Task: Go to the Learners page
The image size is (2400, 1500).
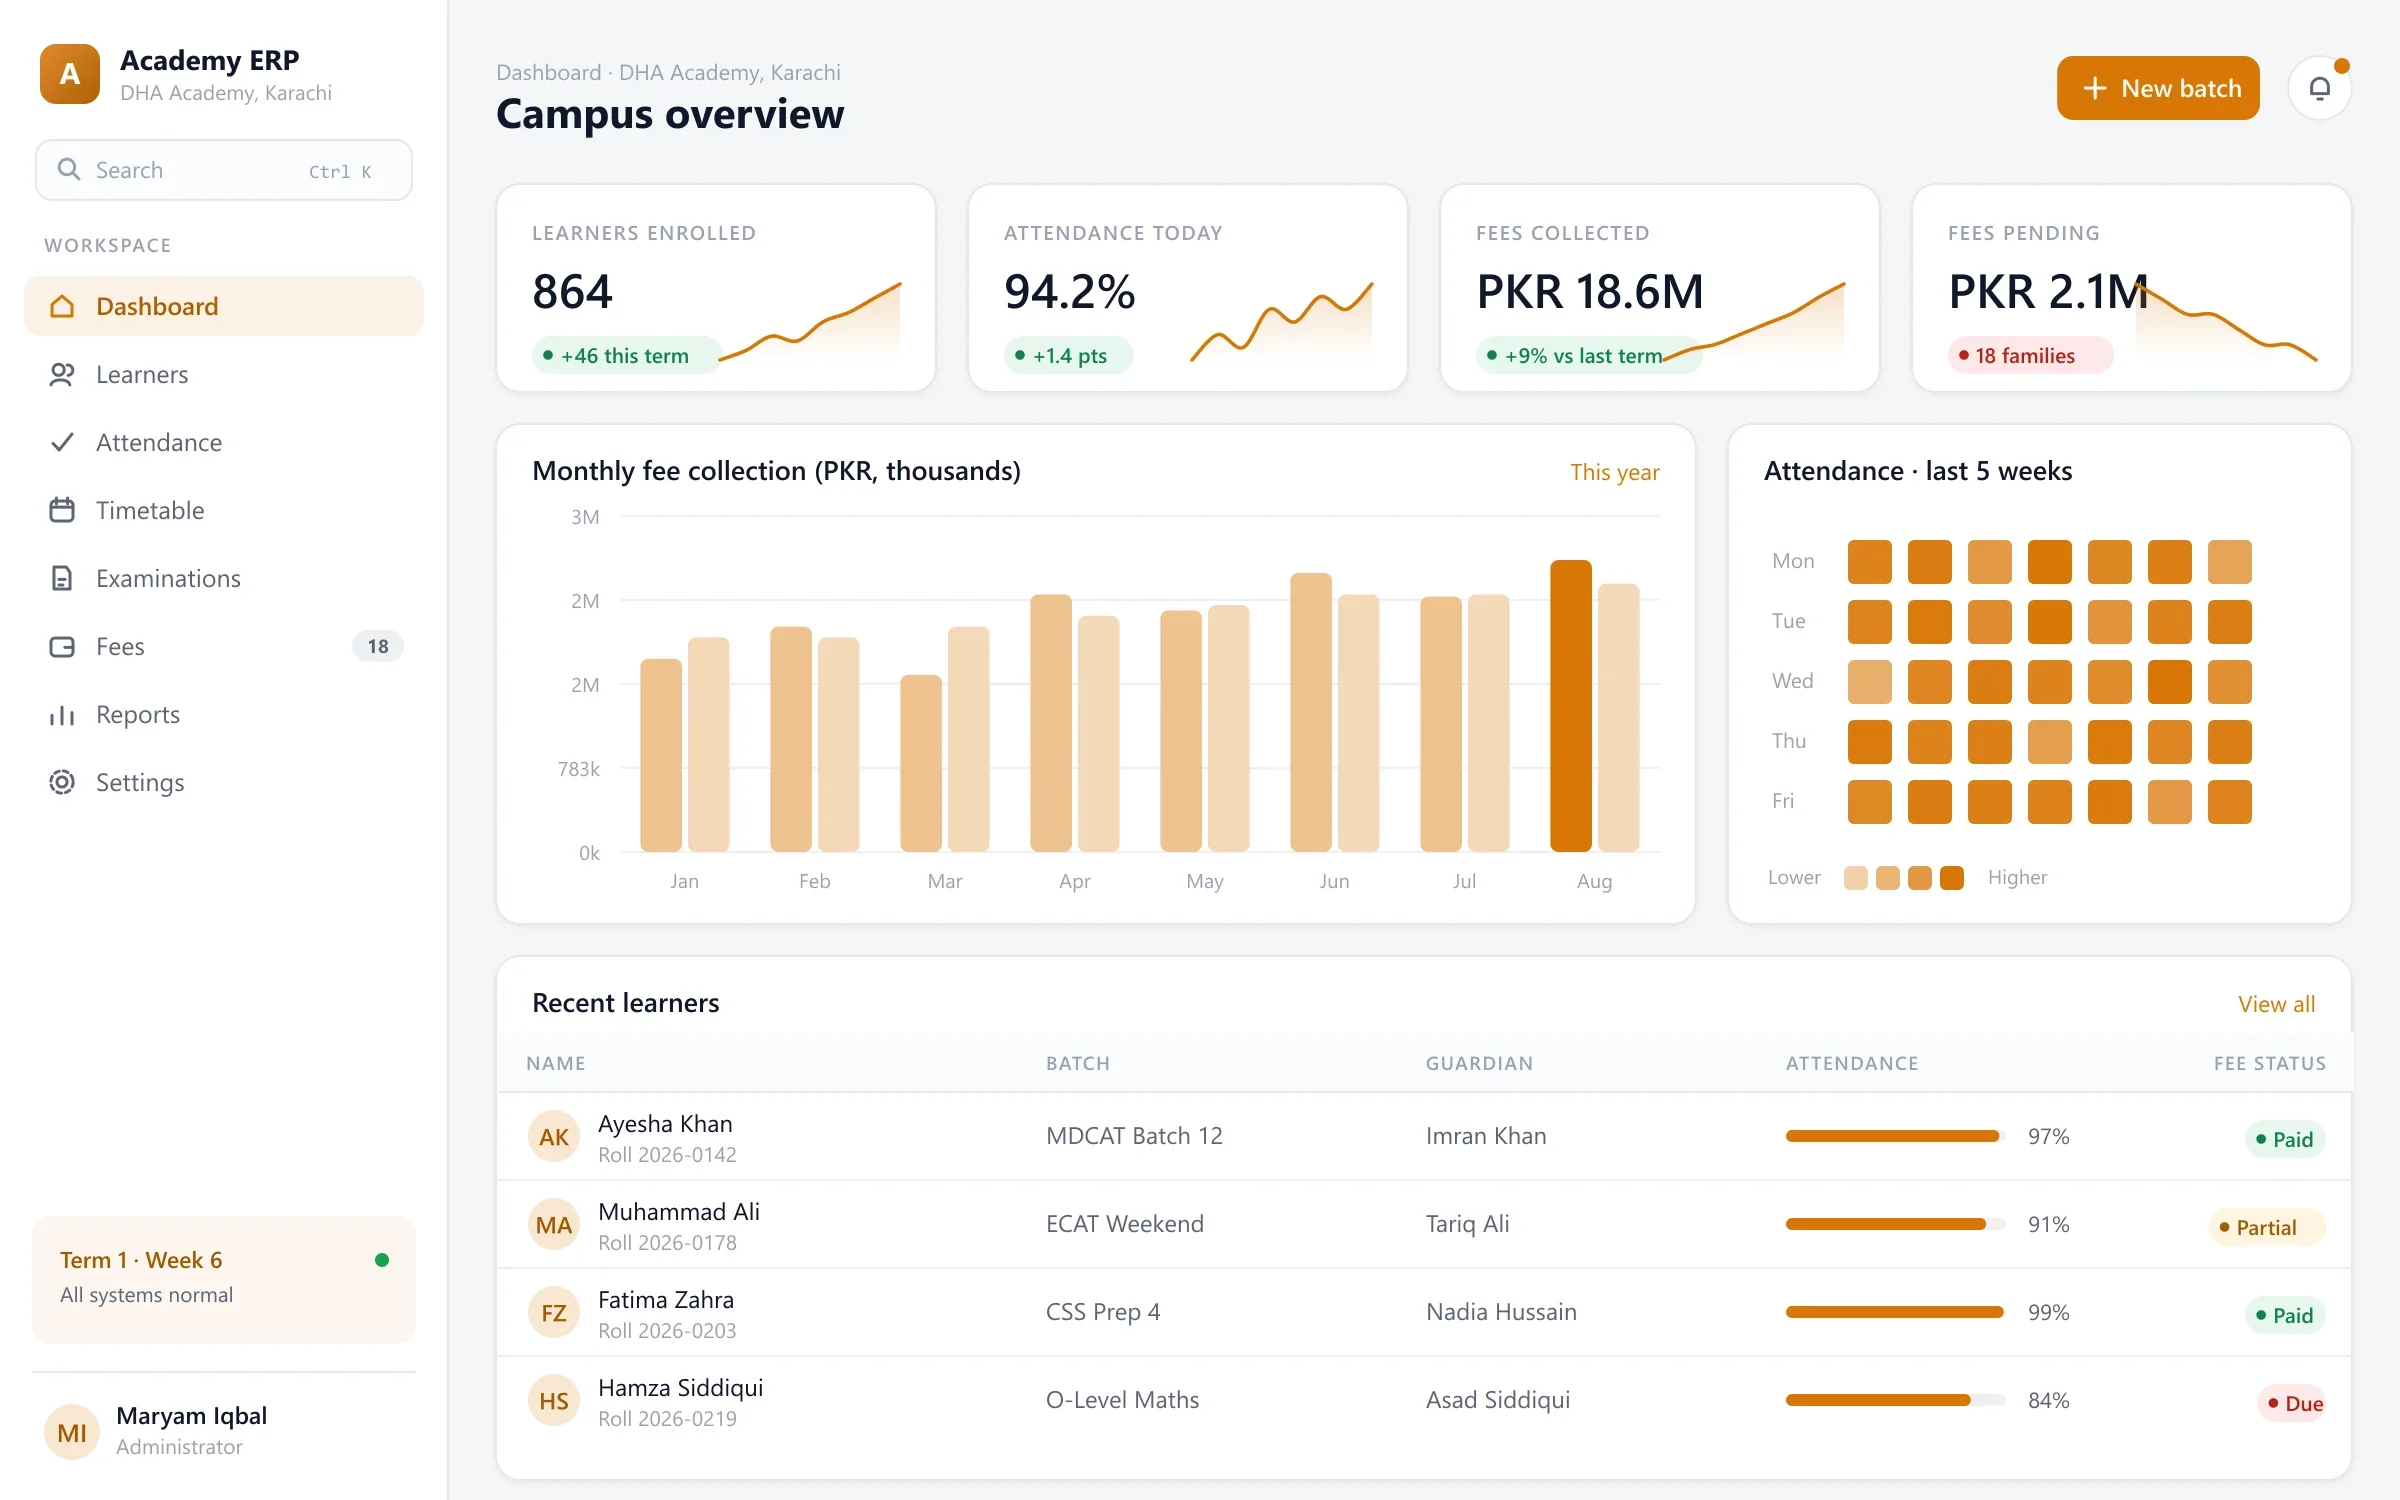Action: point(224,374)
